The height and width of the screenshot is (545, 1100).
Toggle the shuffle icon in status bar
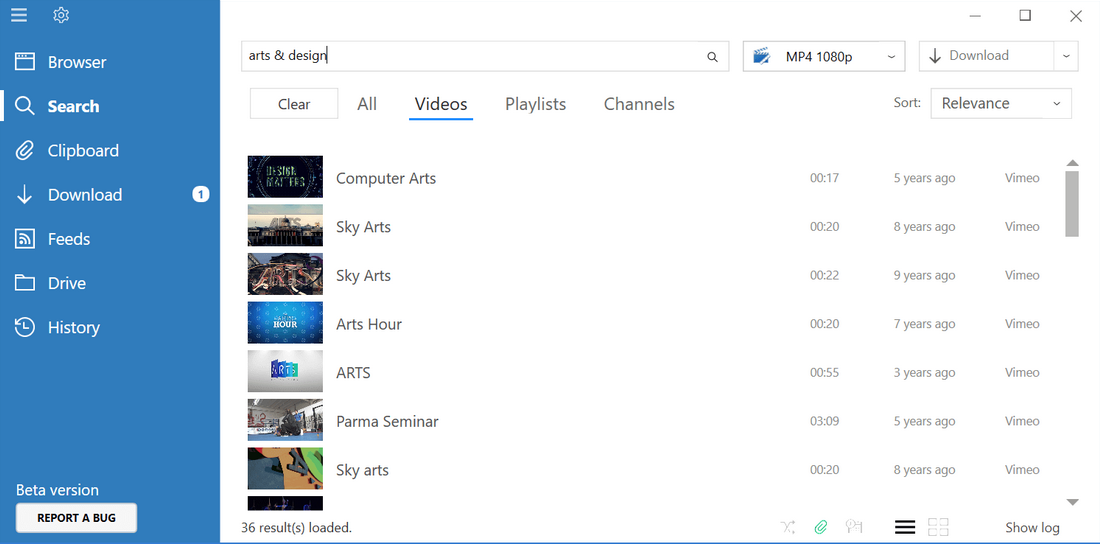788,527
